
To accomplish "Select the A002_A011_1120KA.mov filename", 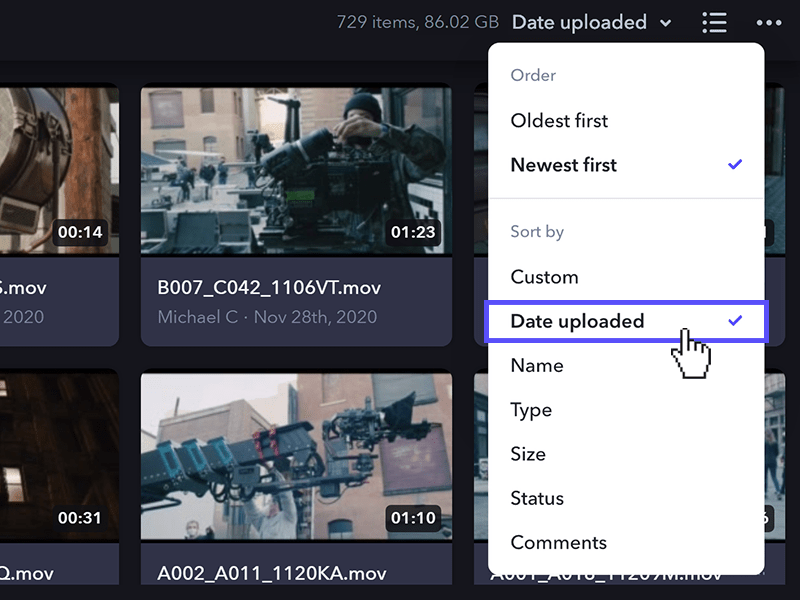I will [271, 573].
